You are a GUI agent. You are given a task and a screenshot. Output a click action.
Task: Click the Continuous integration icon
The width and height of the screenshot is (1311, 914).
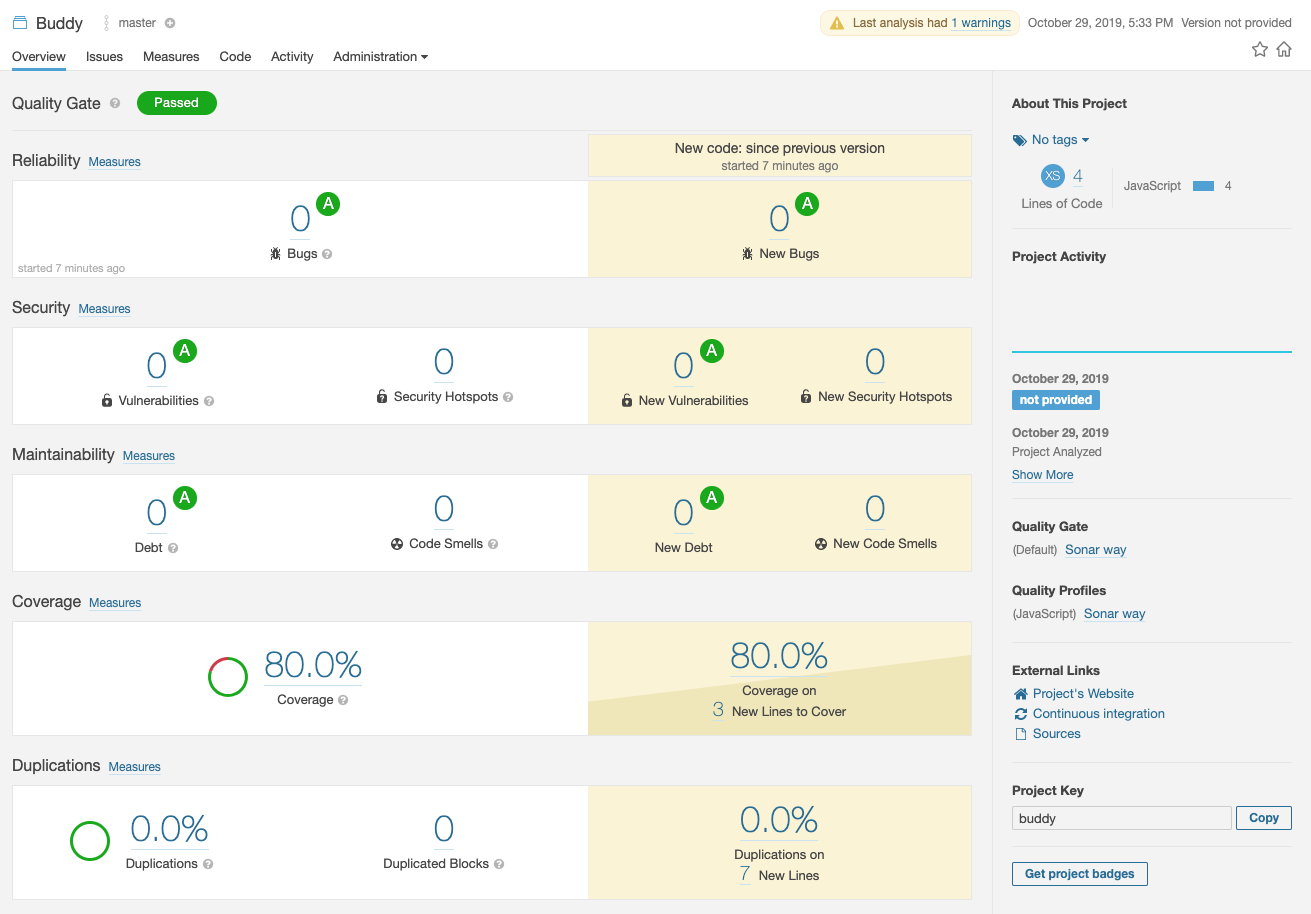click(1020, 713)
